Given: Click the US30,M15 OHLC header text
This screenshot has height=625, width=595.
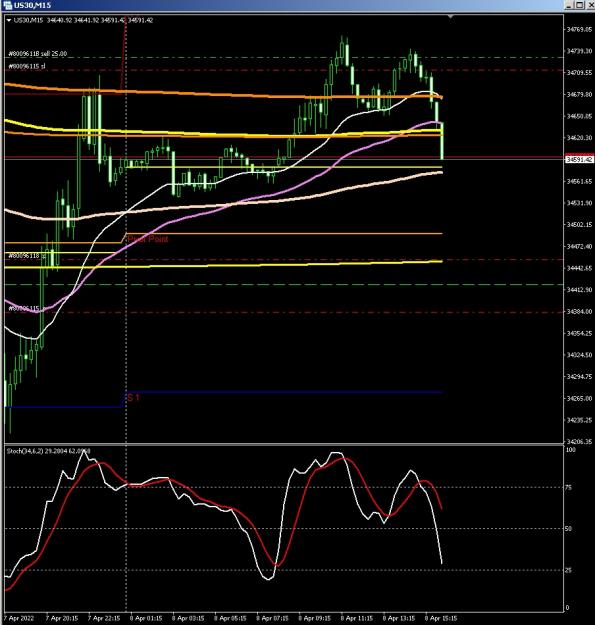Looking at the screenshot, I should (83, 20).
